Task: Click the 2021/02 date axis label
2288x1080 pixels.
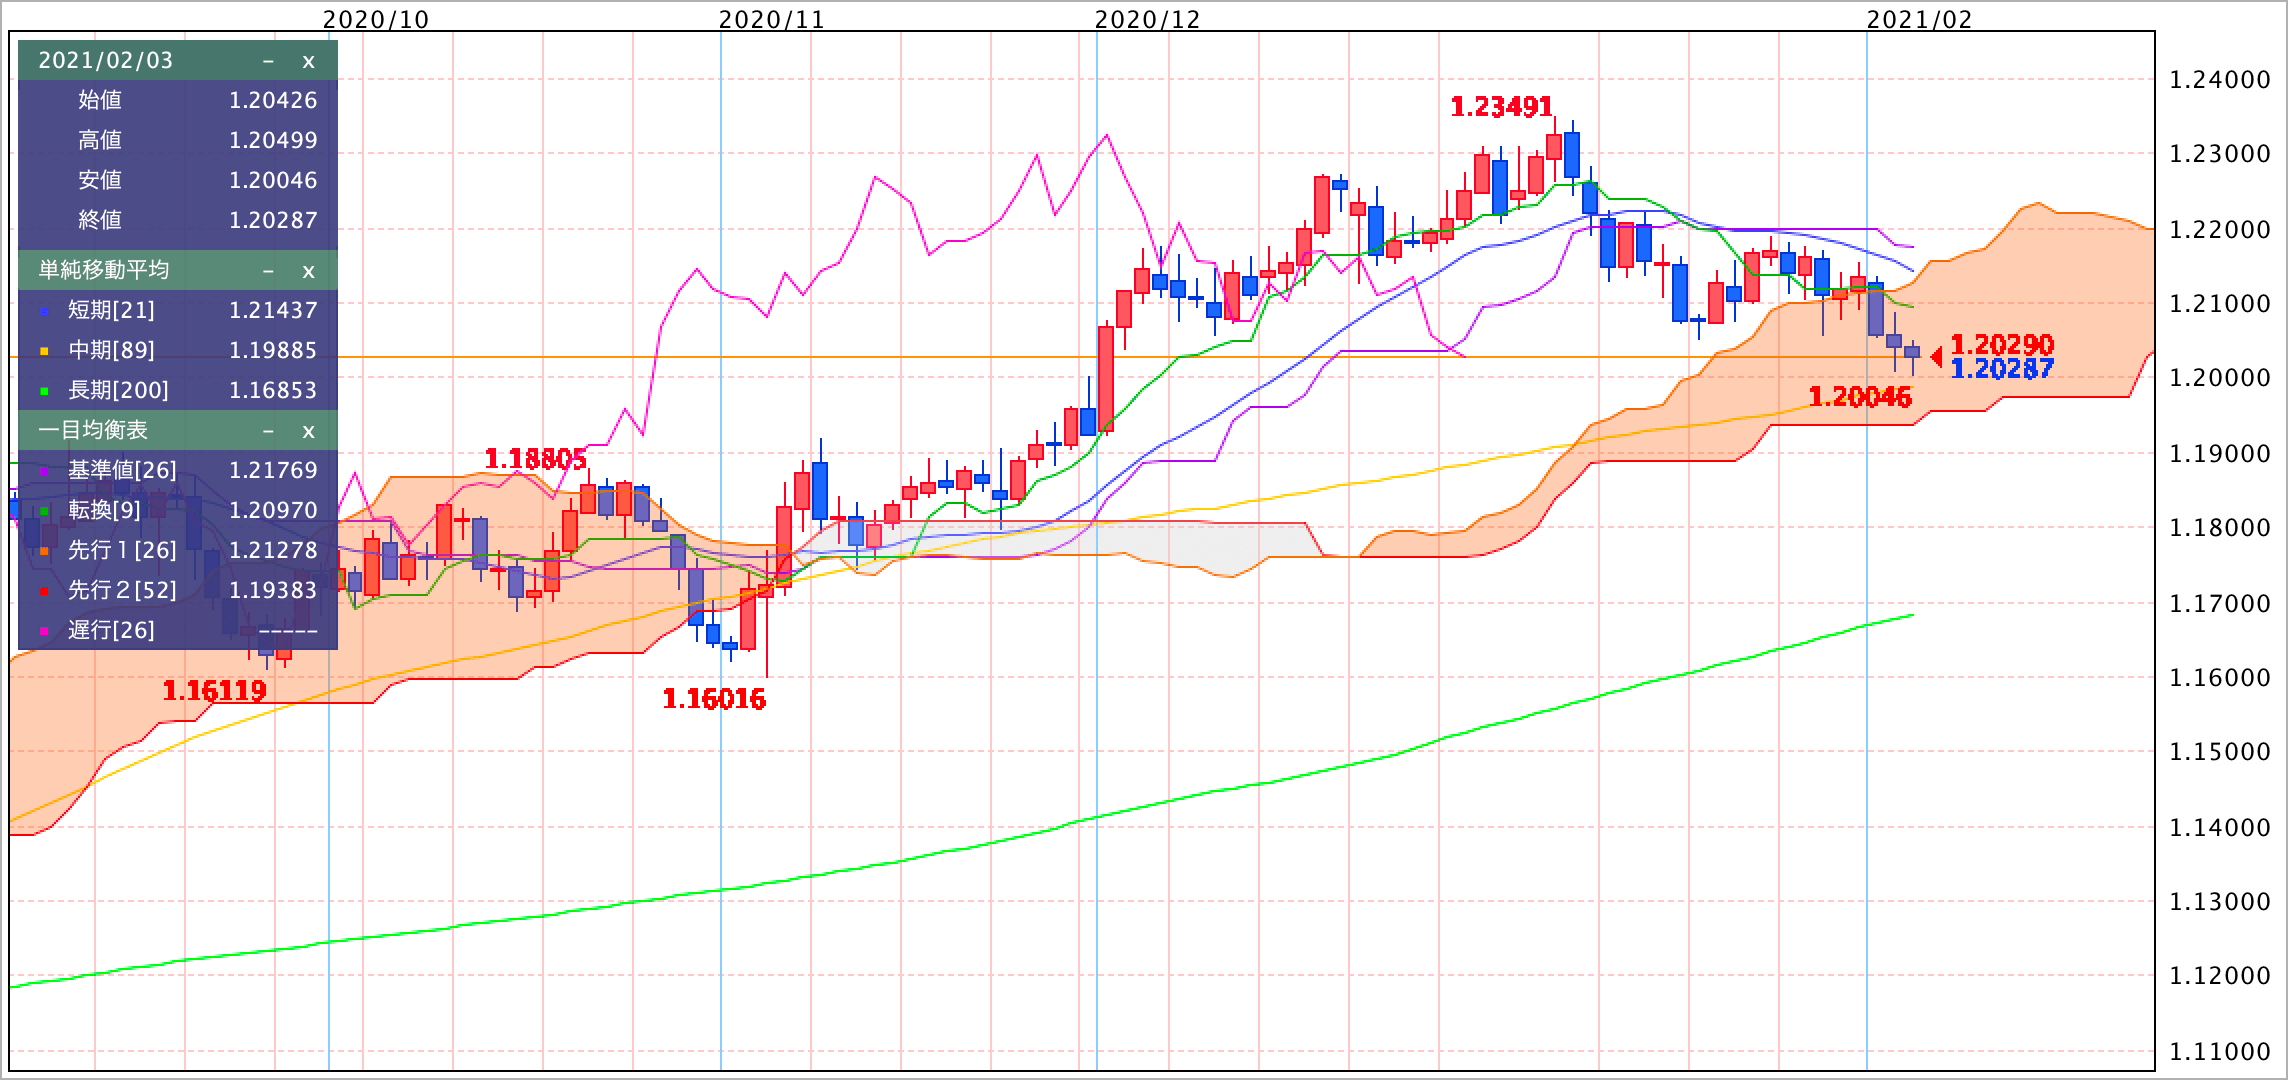Action: click(x=1920, y=19)
